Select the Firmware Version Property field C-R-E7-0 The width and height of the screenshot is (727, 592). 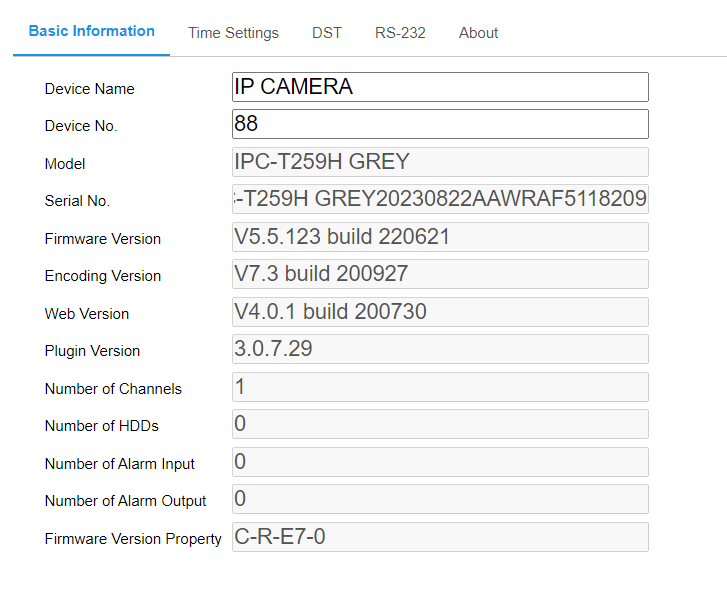click(x=440, y=537)
